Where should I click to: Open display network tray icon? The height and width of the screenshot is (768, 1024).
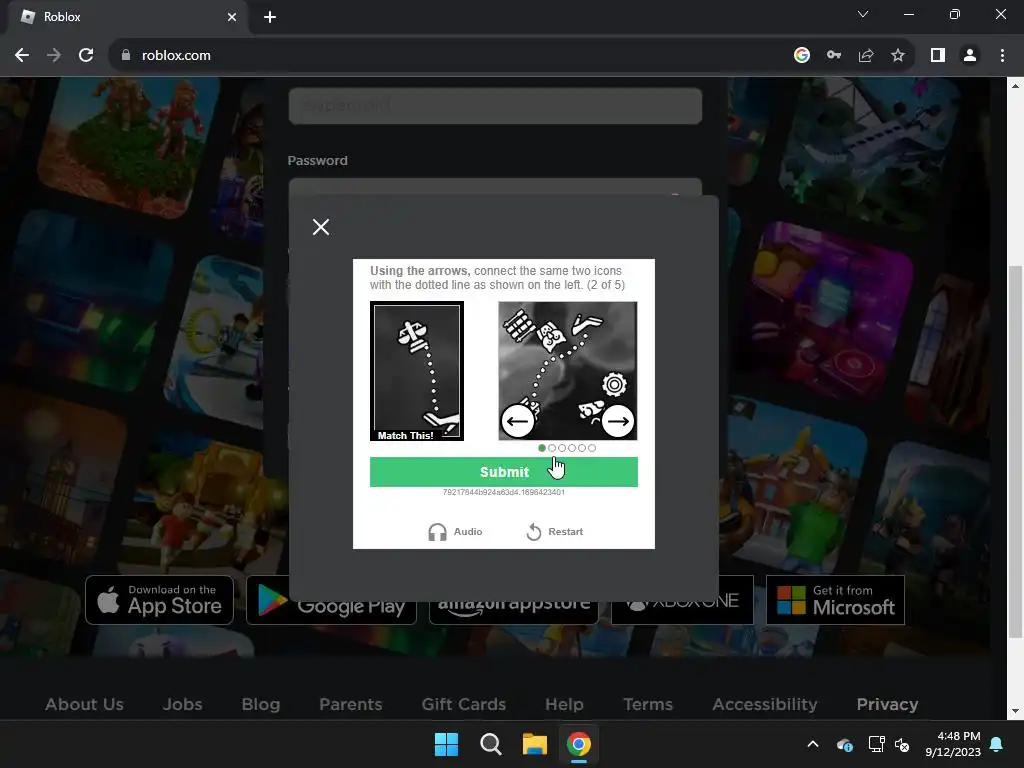(x=876, y=744)
